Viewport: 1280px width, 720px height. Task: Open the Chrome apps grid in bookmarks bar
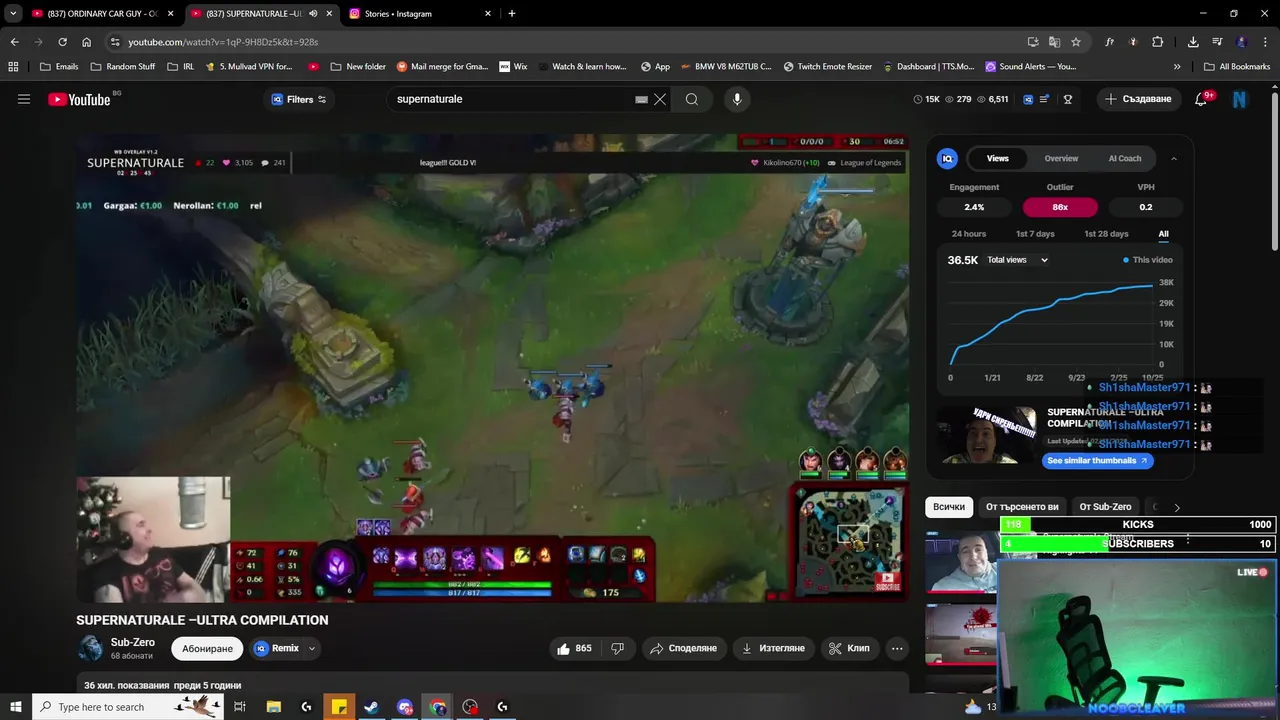coord(13,67)
